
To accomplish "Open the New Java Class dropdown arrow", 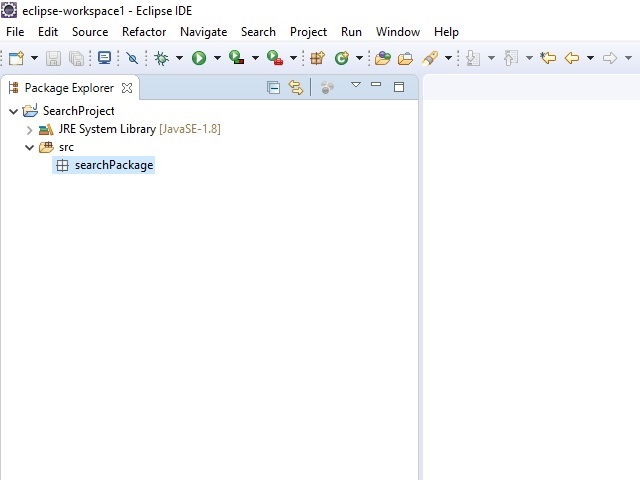I will click(x=359, y=58).
